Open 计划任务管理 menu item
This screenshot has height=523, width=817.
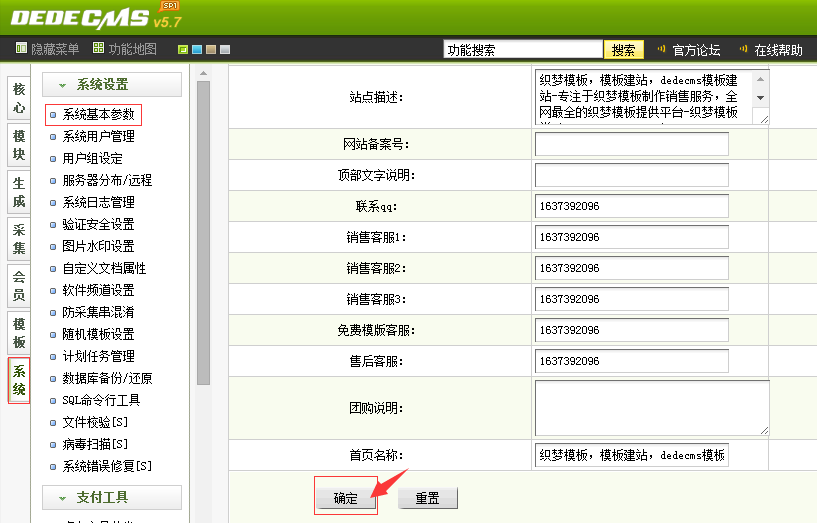(98, 356)
